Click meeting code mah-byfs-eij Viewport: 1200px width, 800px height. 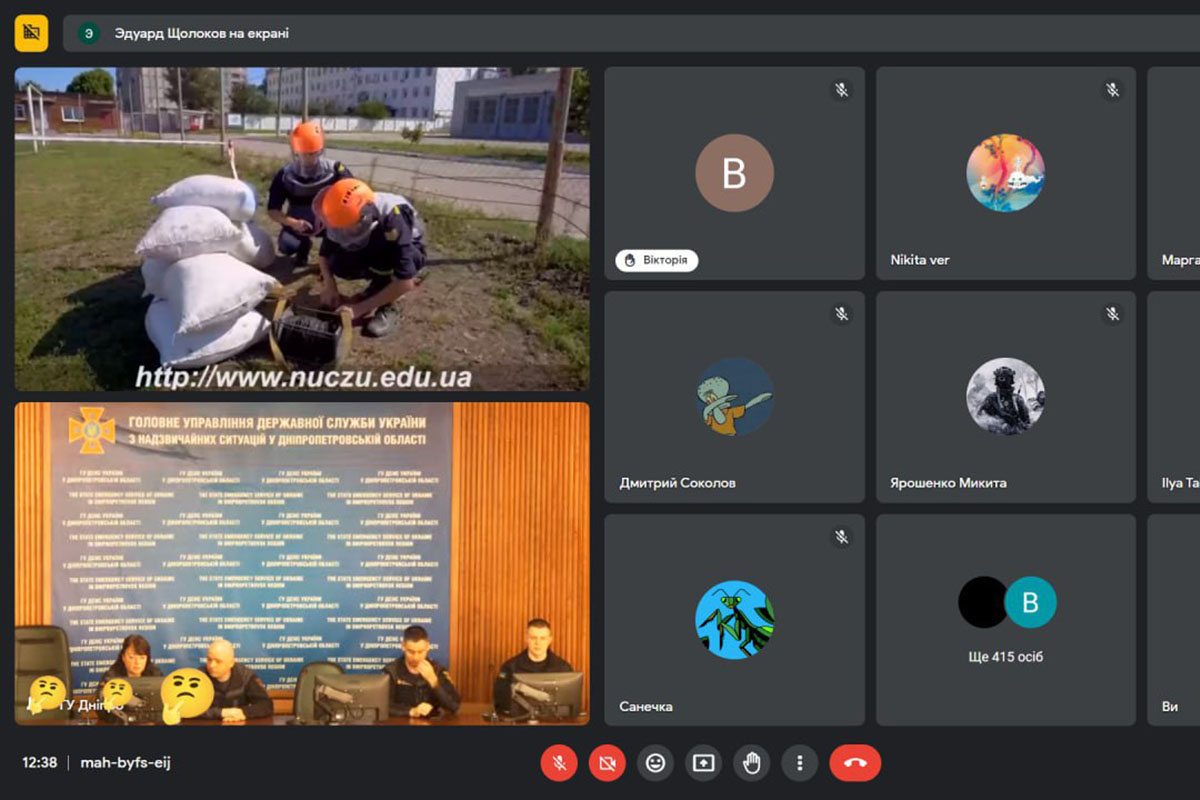[x=125, y=762]
